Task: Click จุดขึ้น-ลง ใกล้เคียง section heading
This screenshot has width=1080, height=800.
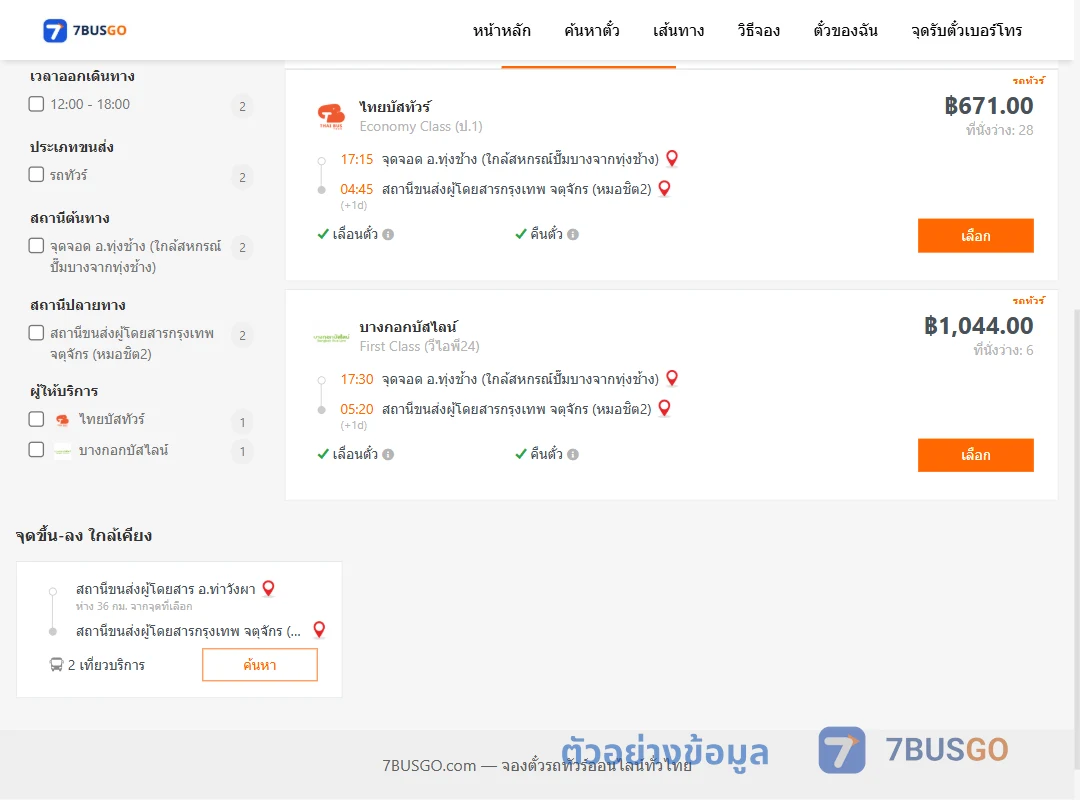Action: 84,535
